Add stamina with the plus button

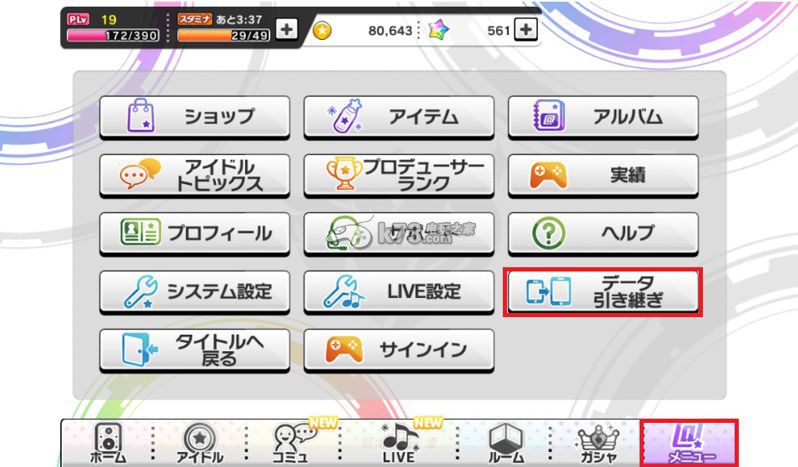coord(287,29)
